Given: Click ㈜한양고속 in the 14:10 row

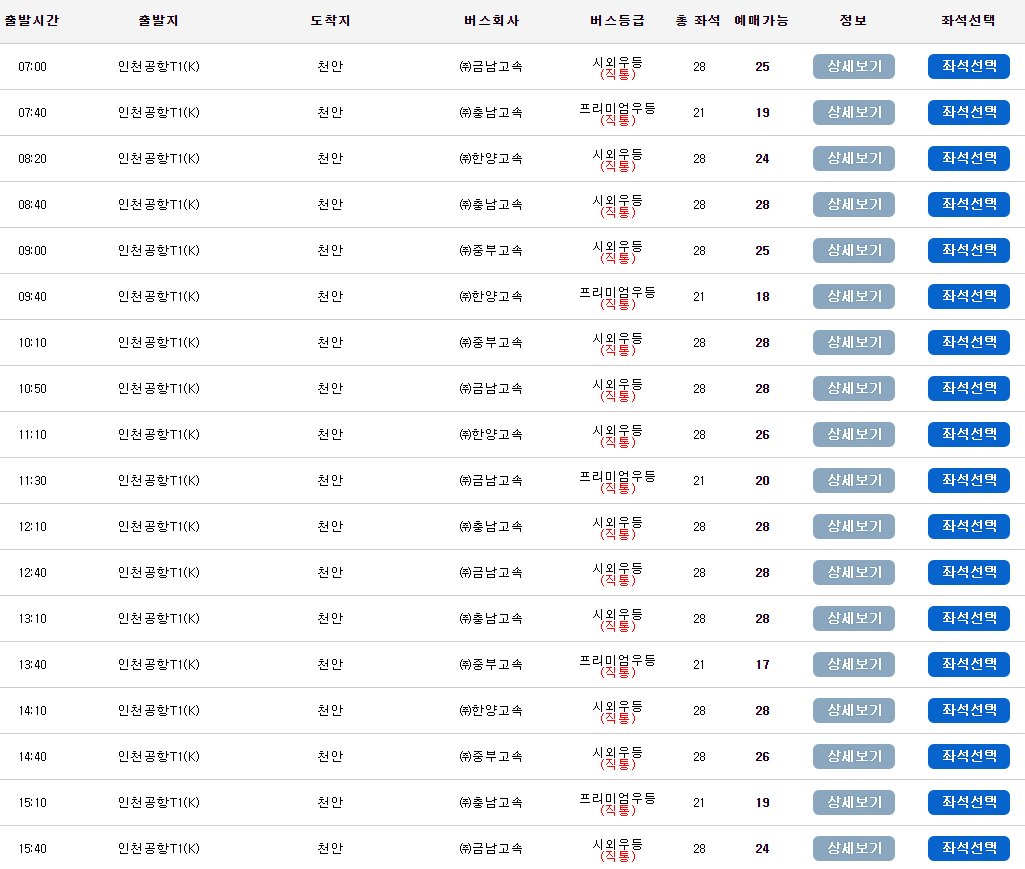Looking at the screenshot, I should 491,710.
